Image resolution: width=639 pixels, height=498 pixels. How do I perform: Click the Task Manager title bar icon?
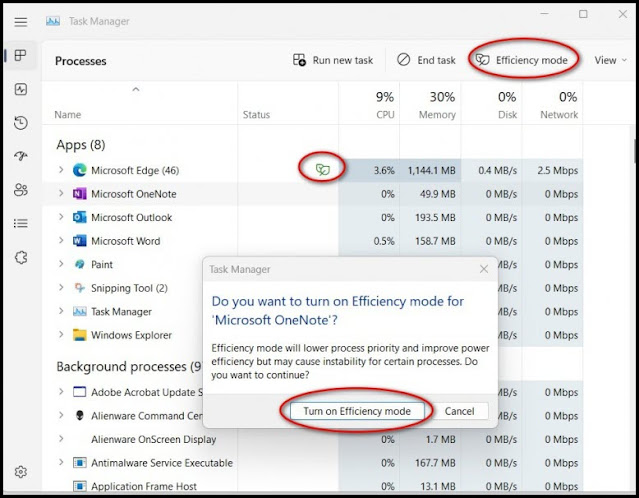coord(53,21)
